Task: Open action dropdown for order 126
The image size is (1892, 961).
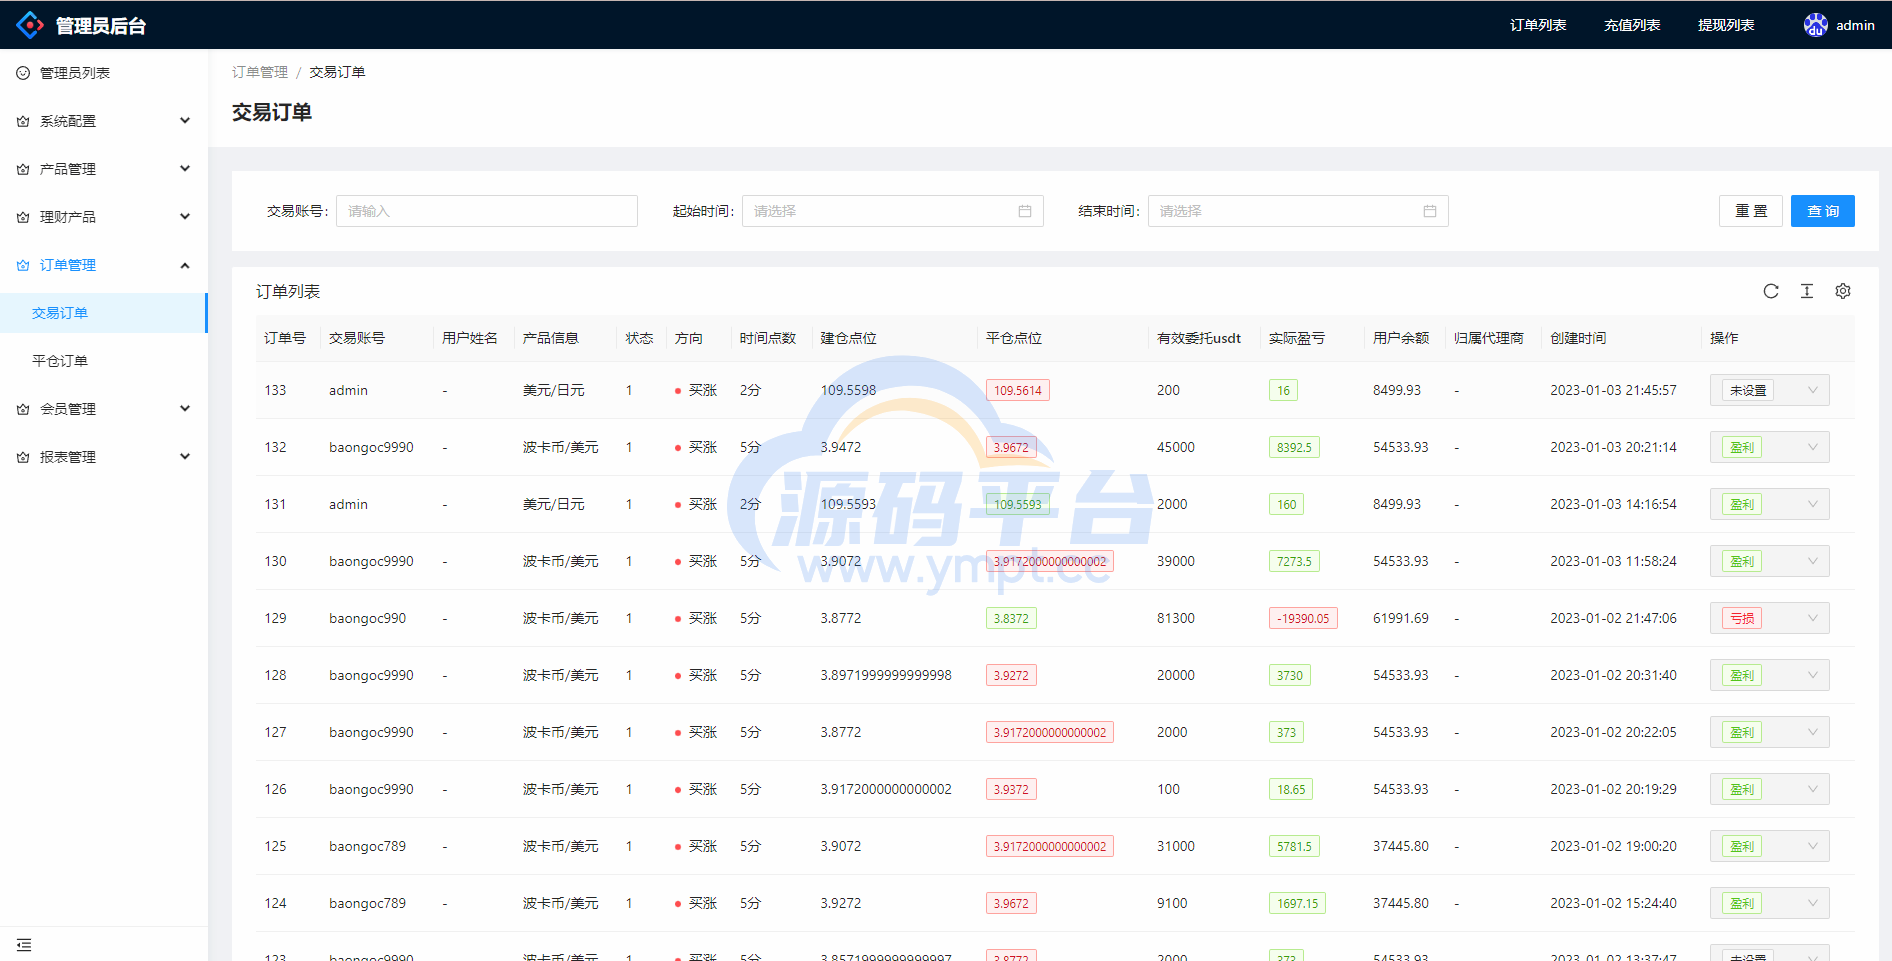Action: [x=1769, y=789]
